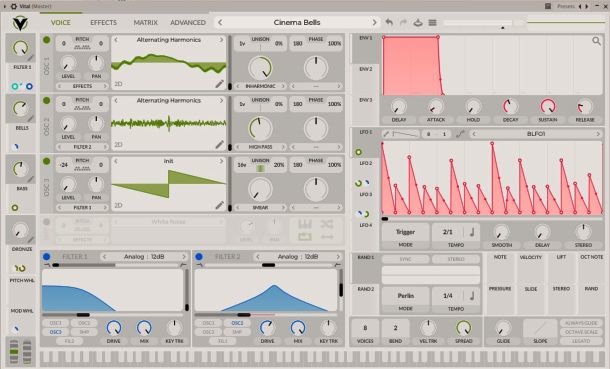Next Filter 1 Analog 12dB type arrow
This screenshot has height=369, width=610.
tap(184, 257)
